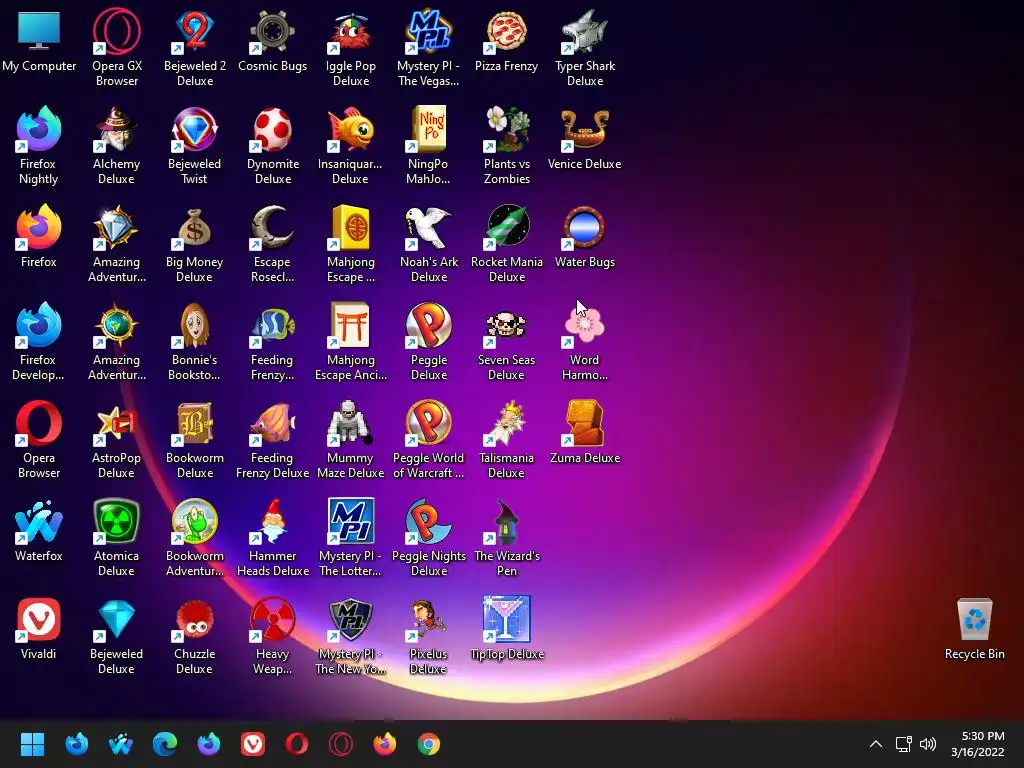Launch Microsoft Edge from the taskbar
The image size is (1024, 768).
pyautogui.click(x=165, y=744)
